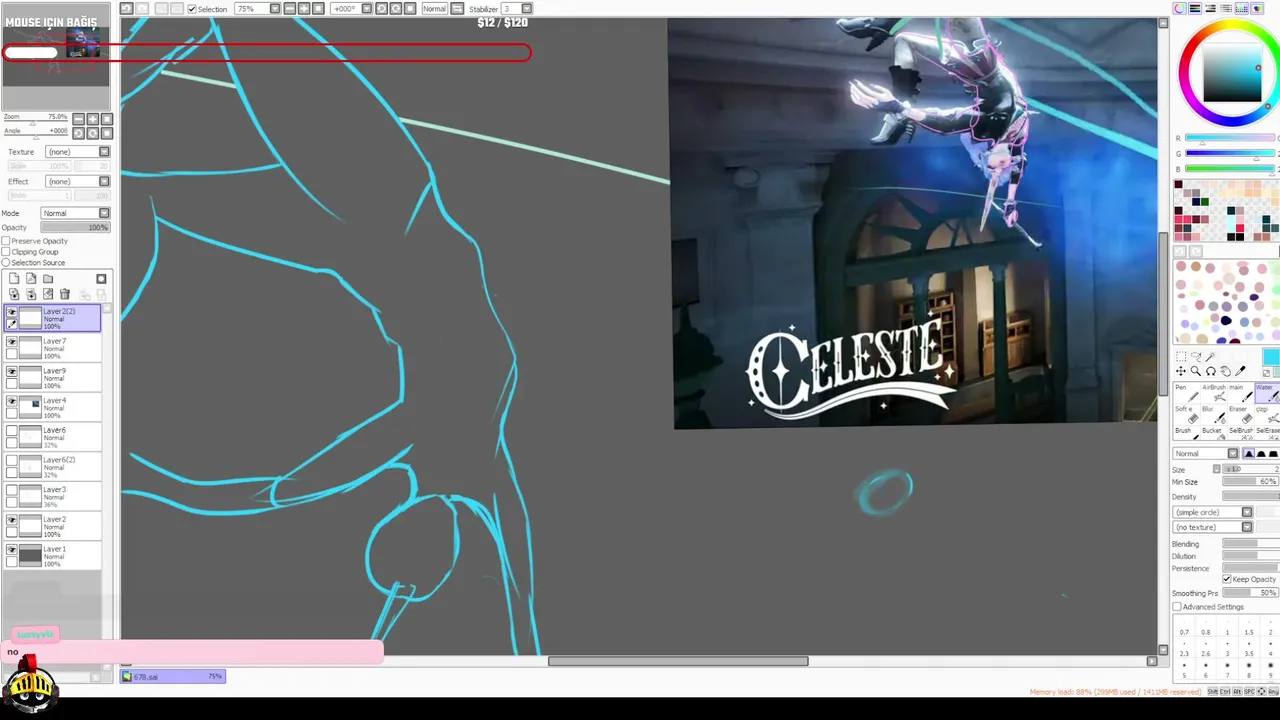The height and width of the screenshot is (720, 1280).
Task: Hide Layer7 using its eye icon
Action: (x=12, y=342)
